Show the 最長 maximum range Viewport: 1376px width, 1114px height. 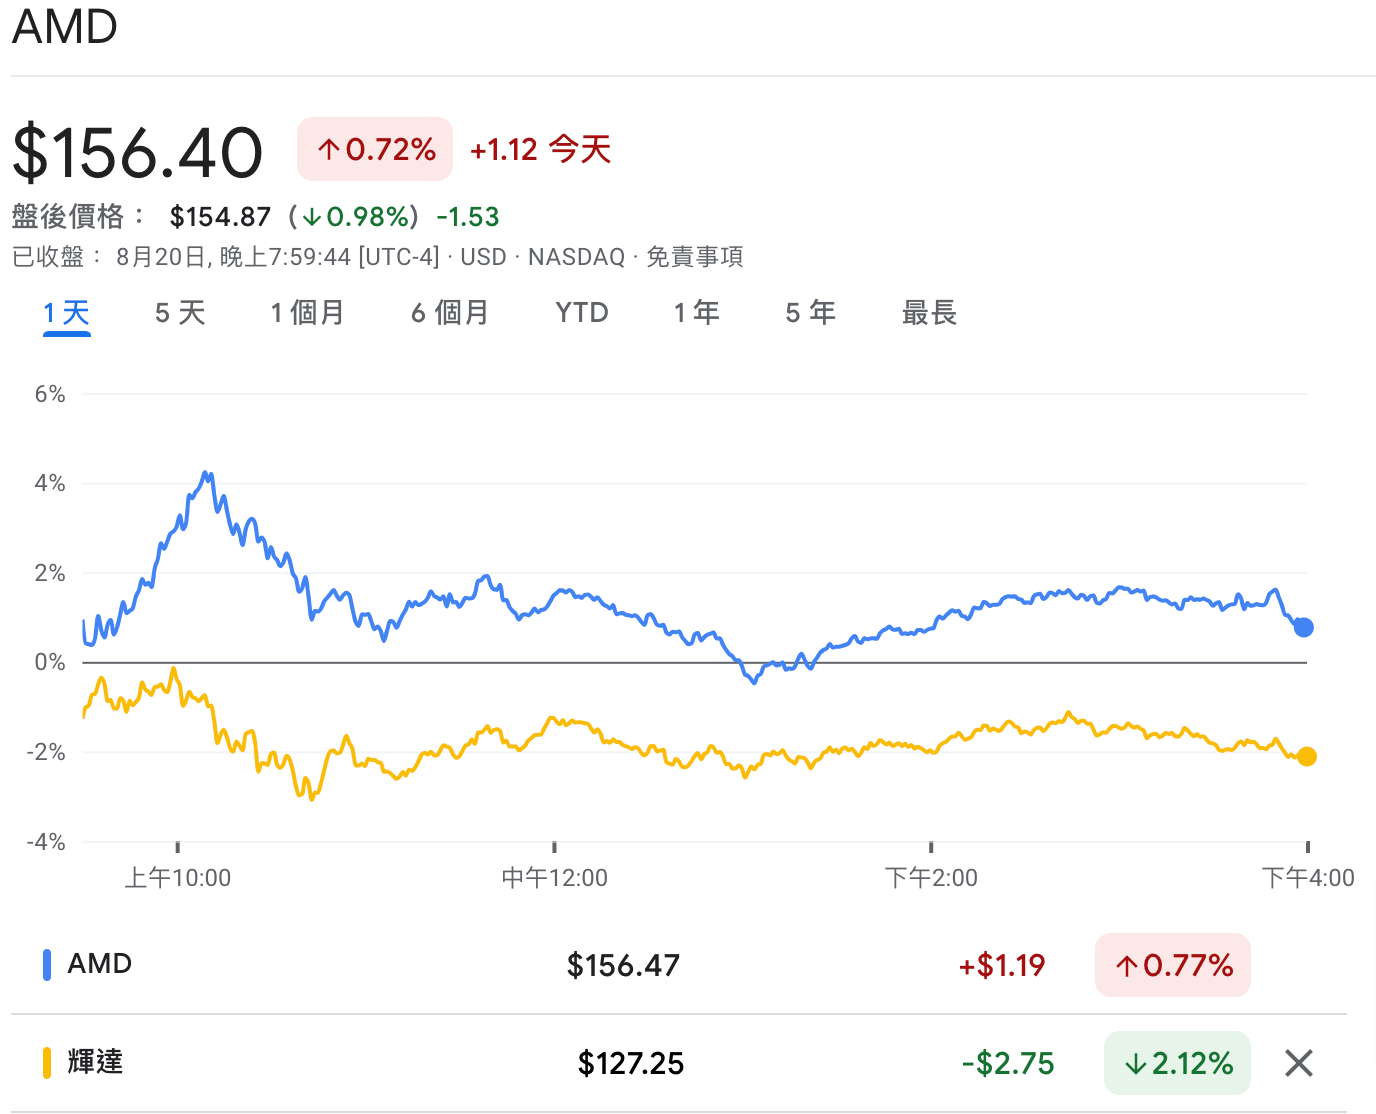click(929, 313)
